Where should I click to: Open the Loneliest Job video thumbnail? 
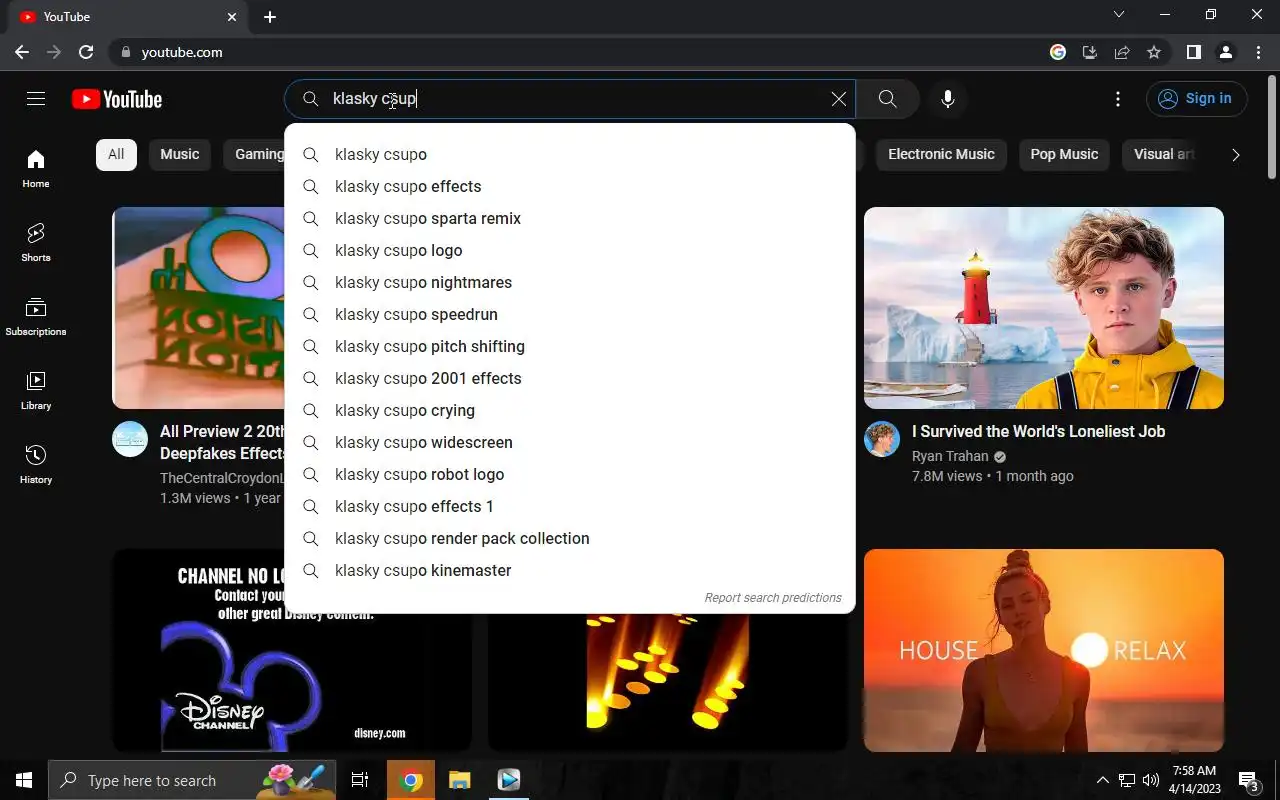tap(1044, 308)
